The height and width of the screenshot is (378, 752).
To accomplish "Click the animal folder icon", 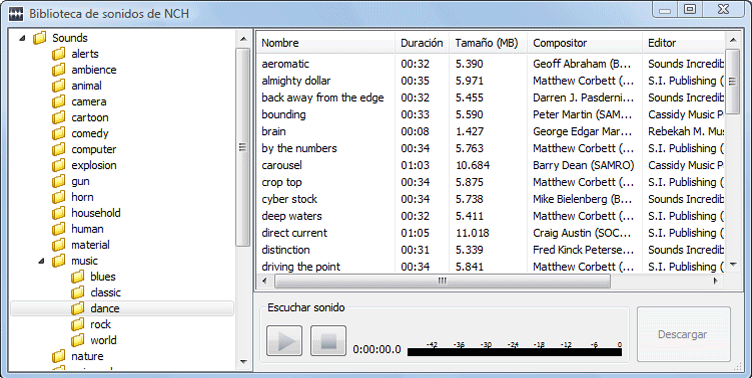I will 59,85.
